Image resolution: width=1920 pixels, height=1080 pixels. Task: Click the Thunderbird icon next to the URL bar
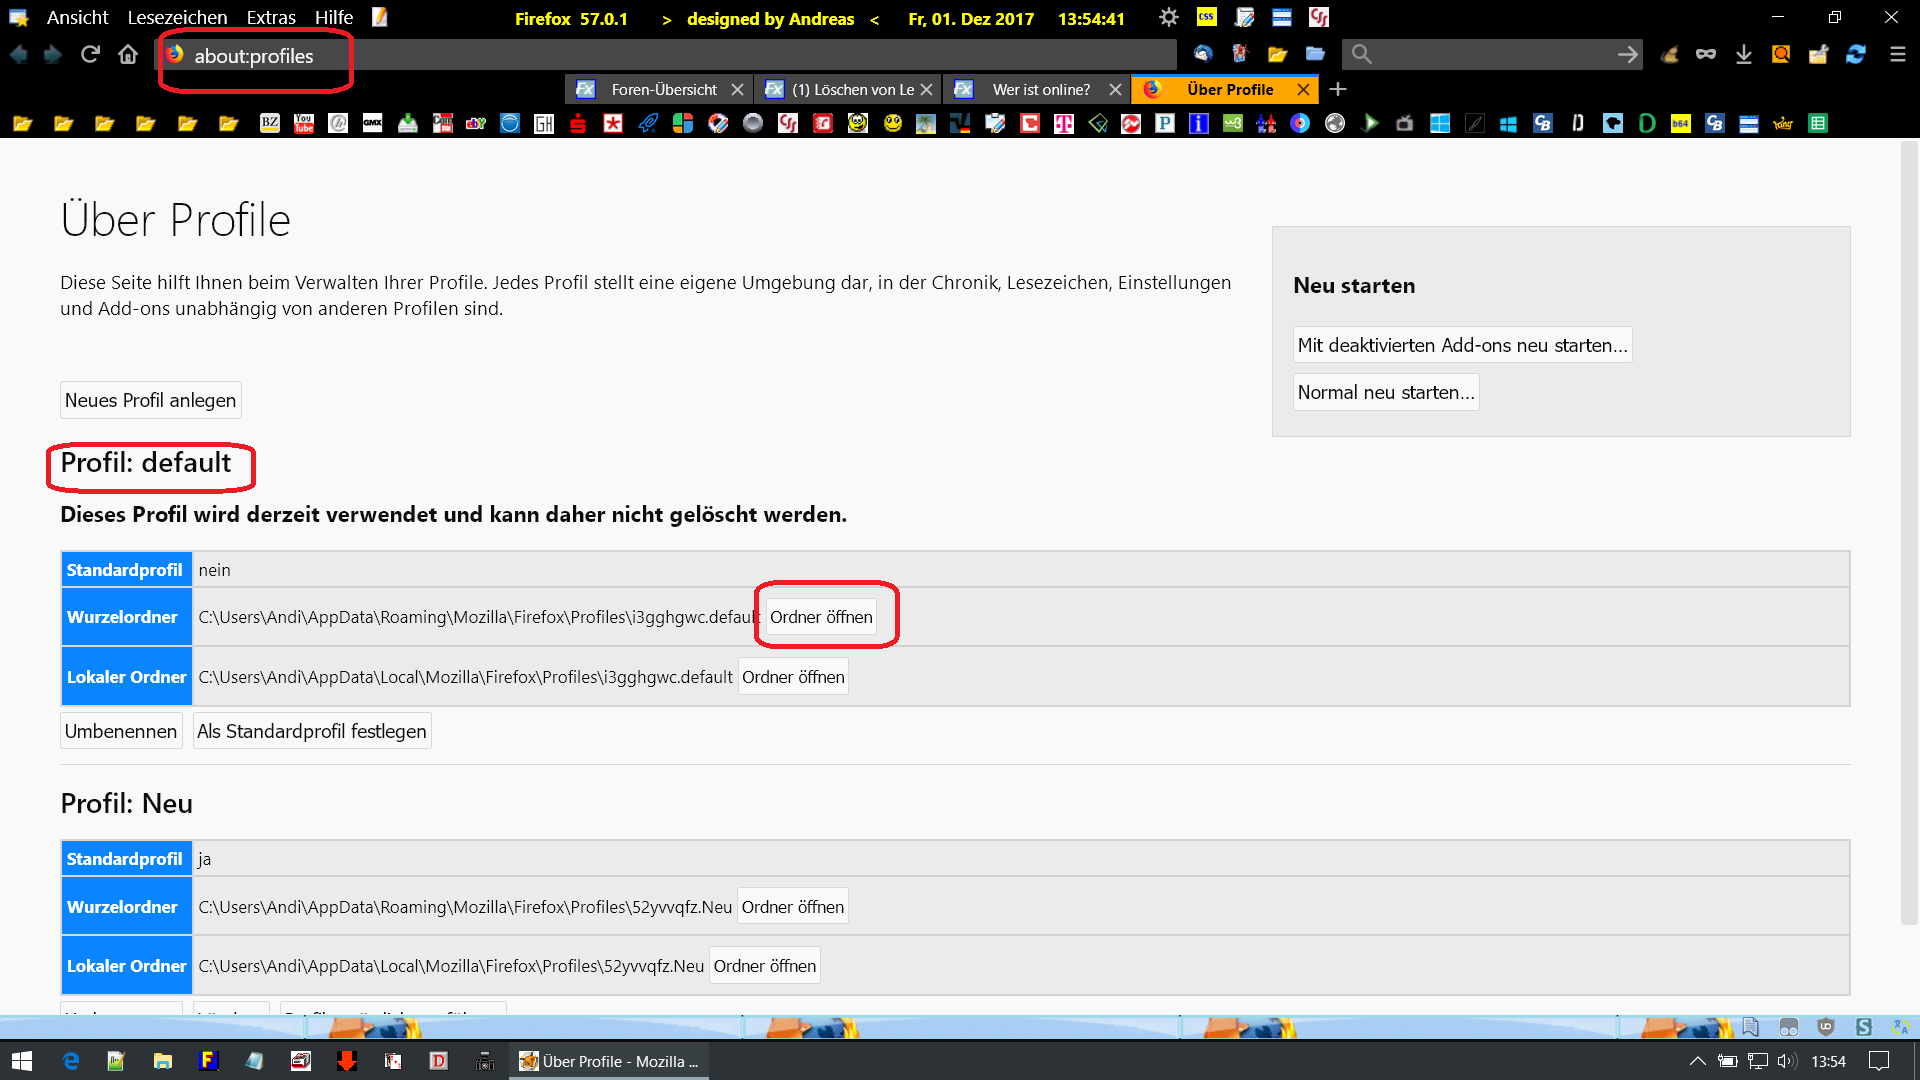(x=1203, y=54)
